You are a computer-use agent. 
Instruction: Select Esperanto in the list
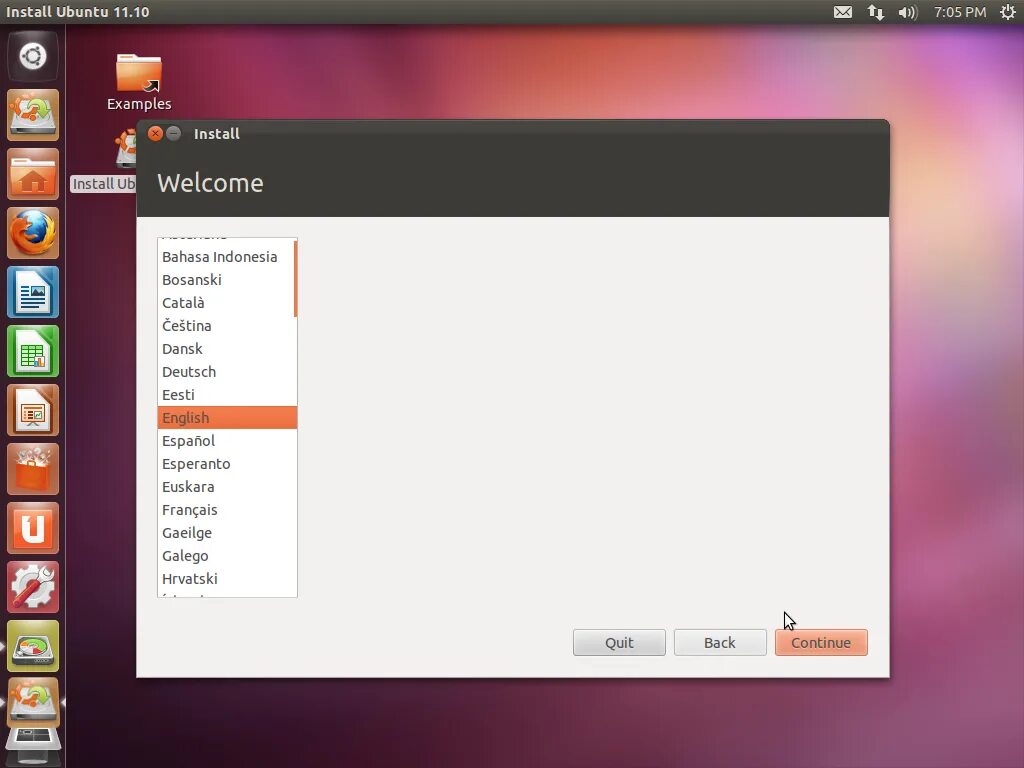(x=227, y=464)
